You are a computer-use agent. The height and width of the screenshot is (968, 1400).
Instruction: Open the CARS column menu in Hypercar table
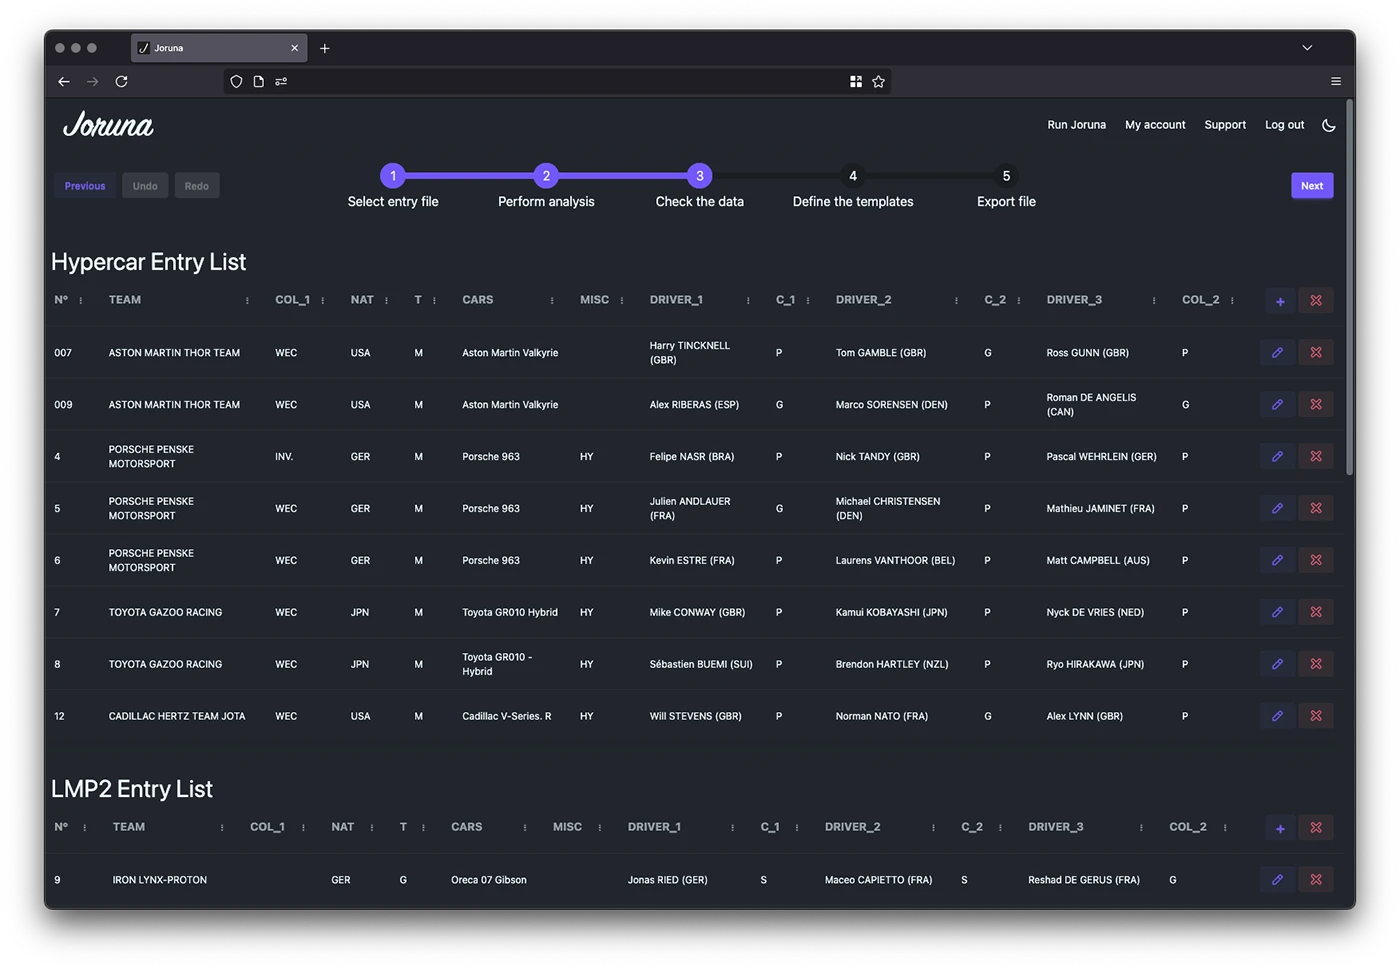552,301
